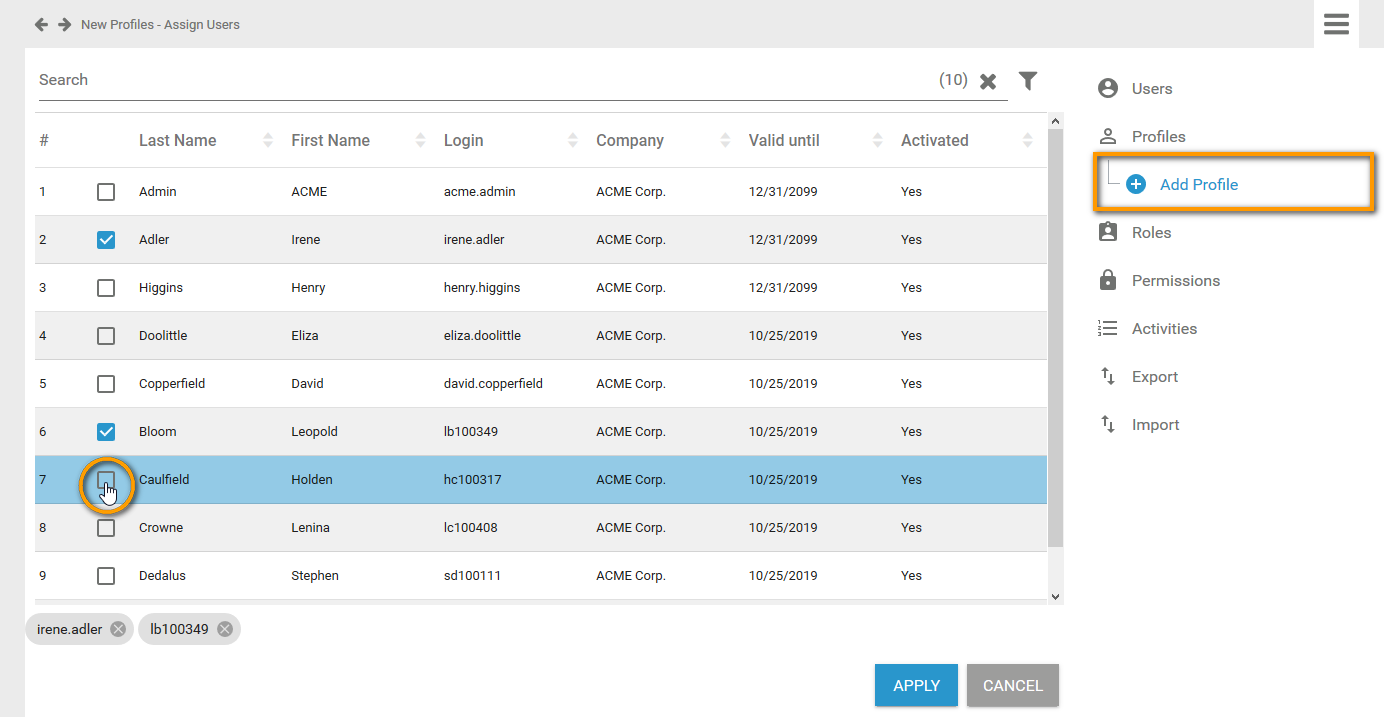The image size is (1384, 717).
Task: Check the box for Admin ACME
Action: tap(106, 192)
